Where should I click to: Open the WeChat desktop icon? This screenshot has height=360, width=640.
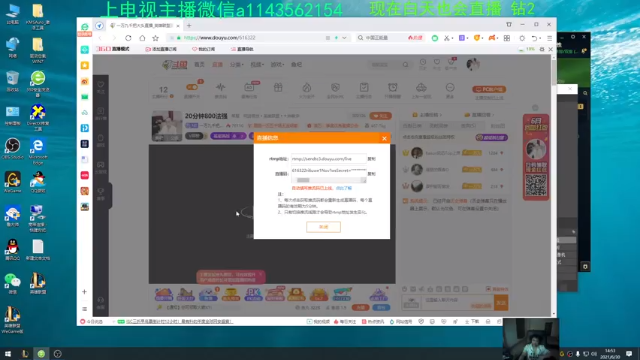[12, 284]
